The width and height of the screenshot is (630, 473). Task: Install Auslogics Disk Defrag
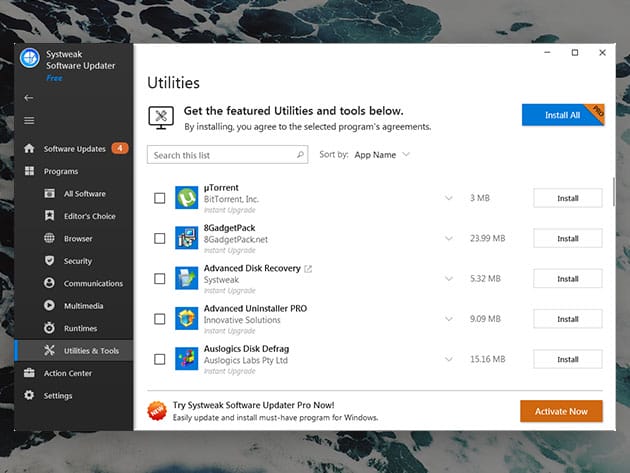point(568,359)
